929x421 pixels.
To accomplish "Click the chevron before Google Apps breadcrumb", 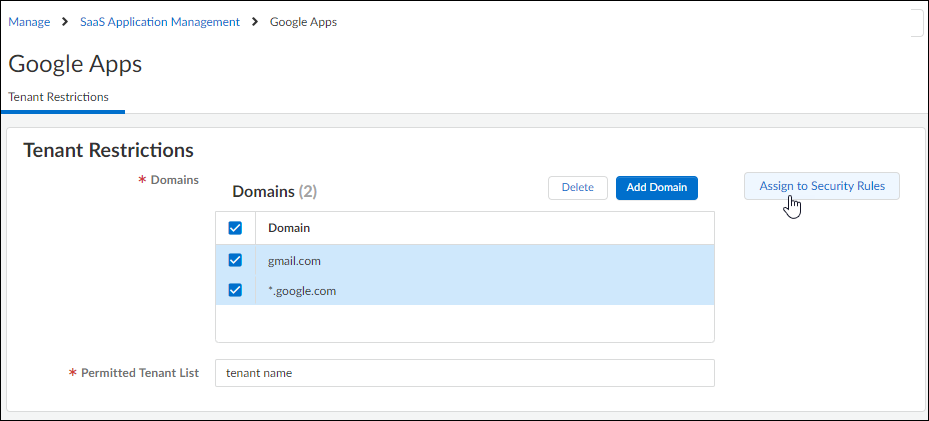I will (255, 22).
